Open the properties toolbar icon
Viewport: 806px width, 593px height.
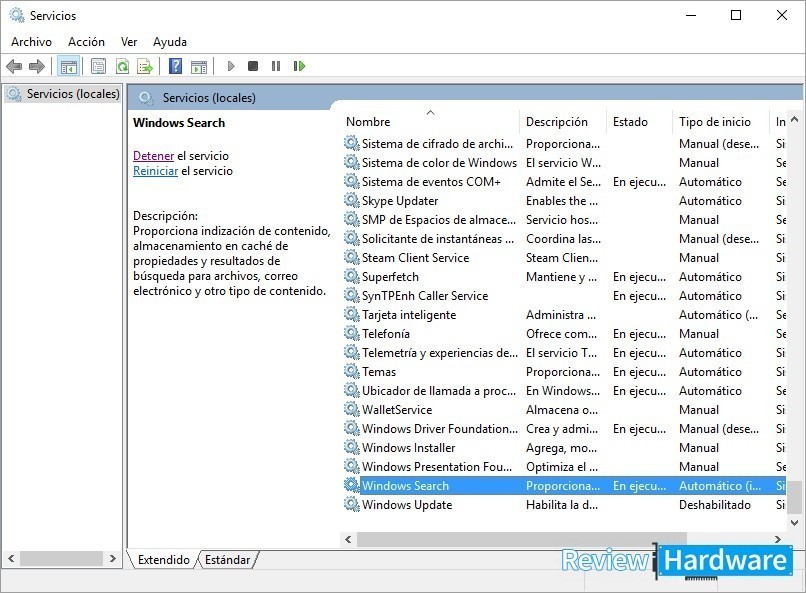click(x=98, y=66)
